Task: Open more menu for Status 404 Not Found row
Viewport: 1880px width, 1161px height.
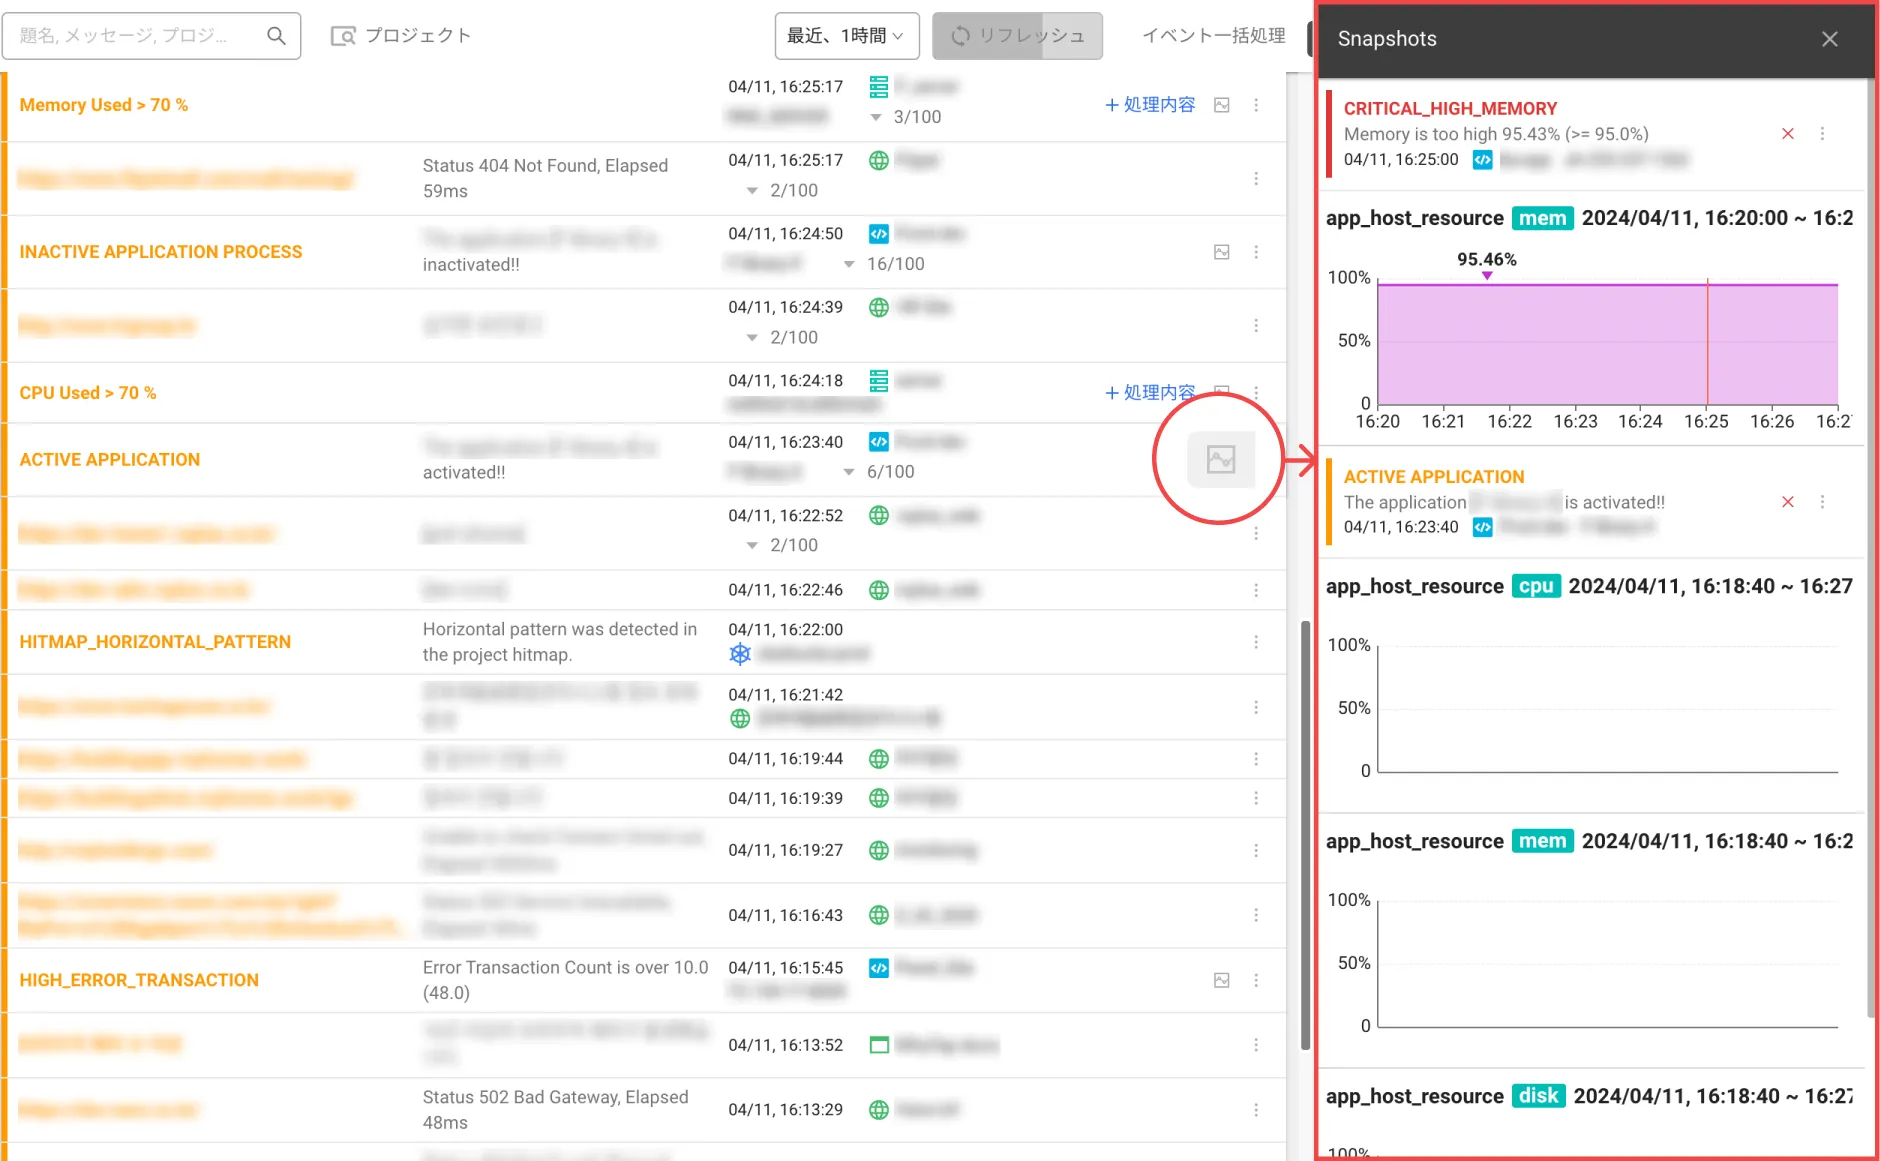Action: pos(1256,178)
